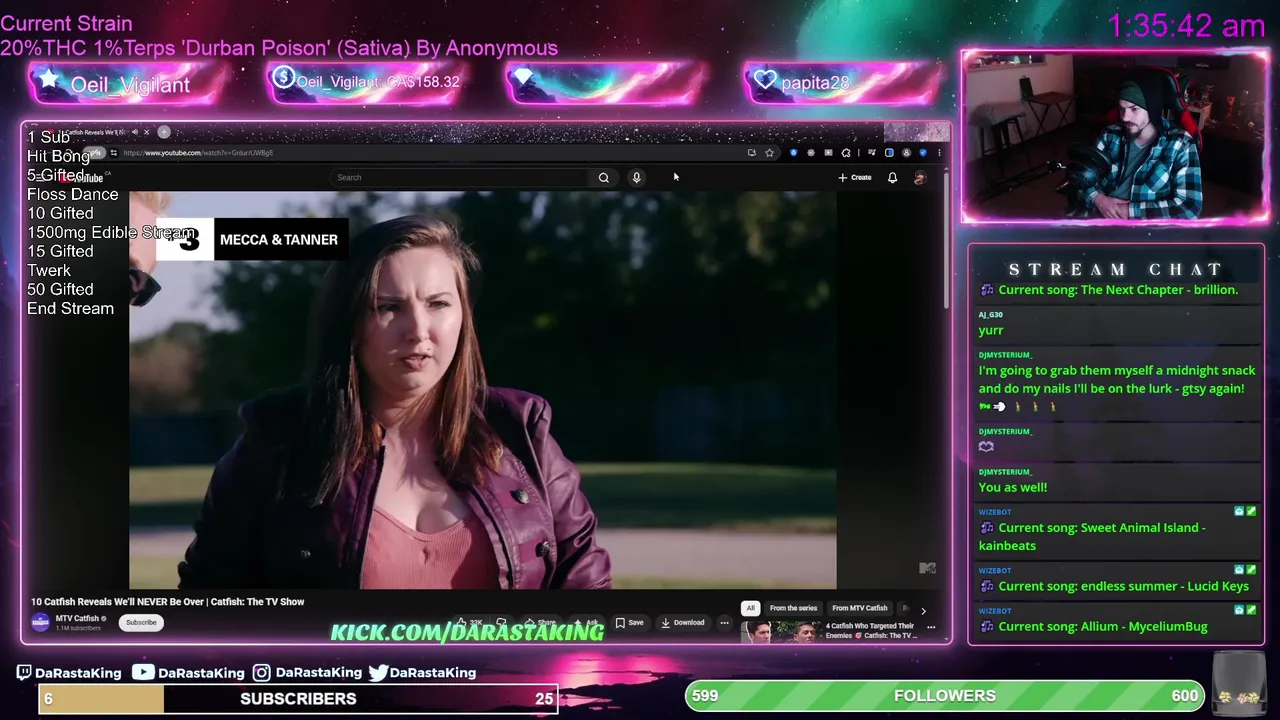
Task: Click the subscribers goal progress bar
Action: 298,698
